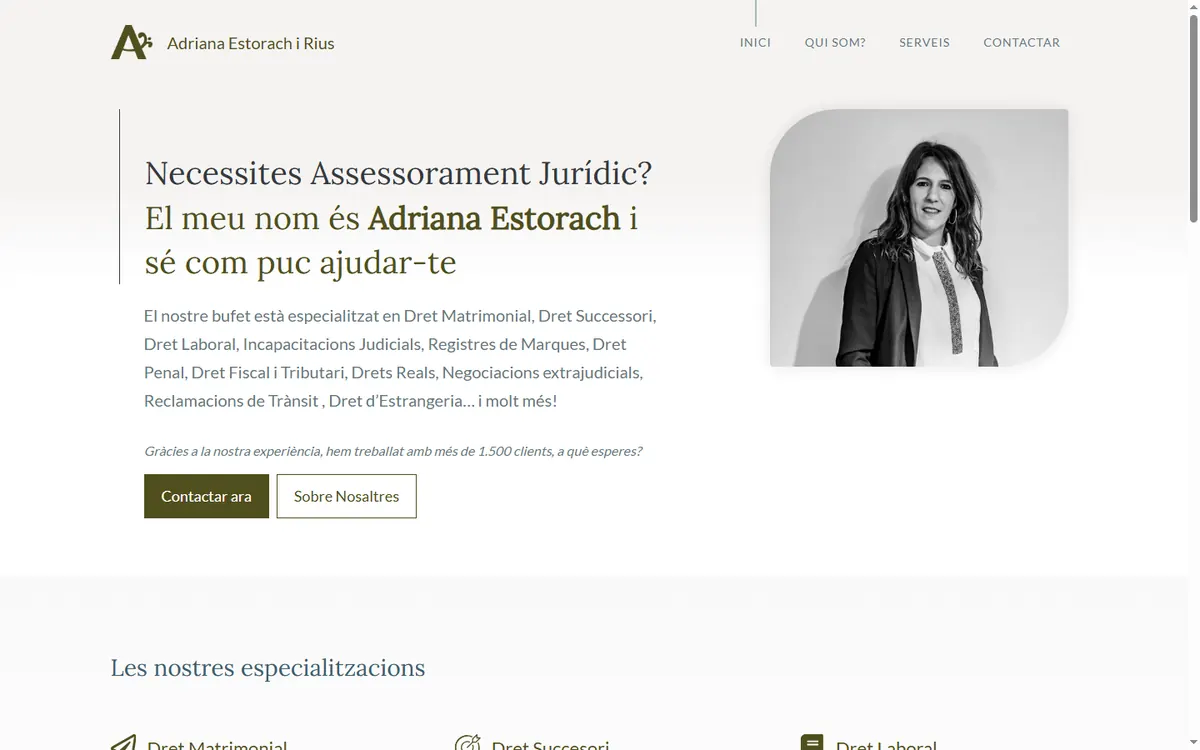The width and height of the screenshot is (1200, 750).
Task: Click the document icon beside Dret Laboral
Action: 812,743
